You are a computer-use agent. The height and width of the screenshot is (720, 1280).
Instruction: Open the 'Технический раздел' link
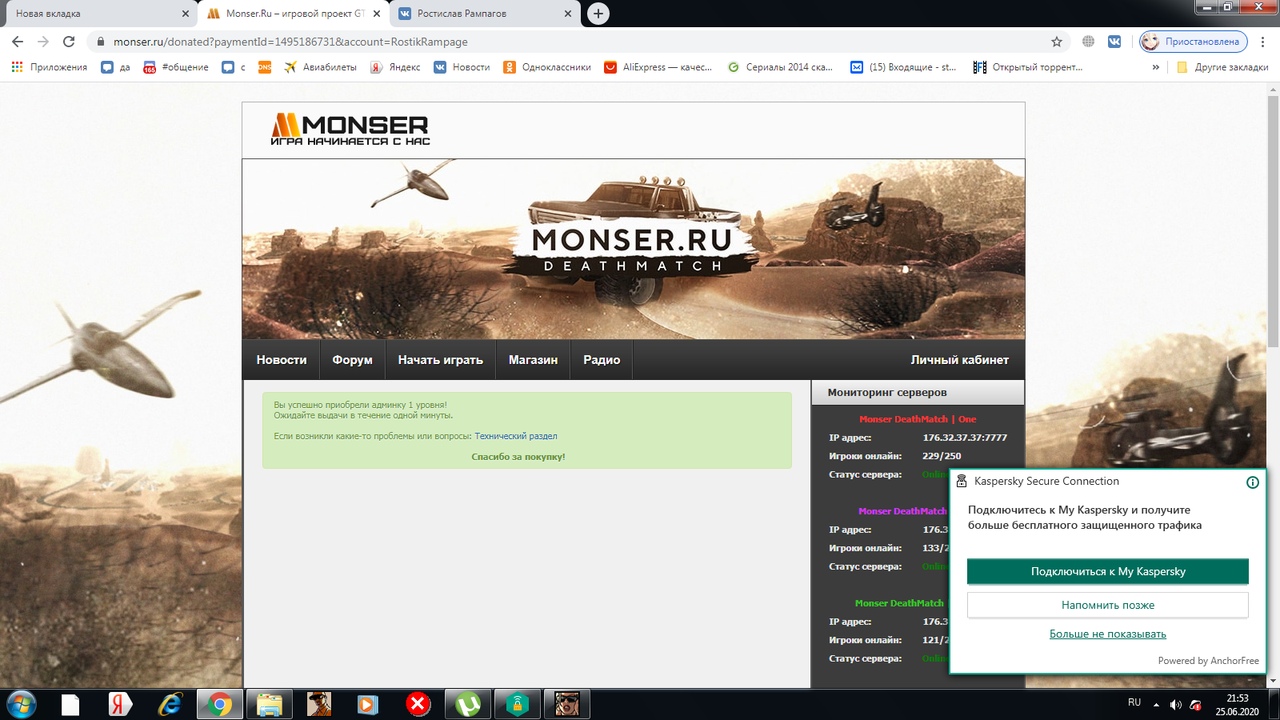pyautogui.click(x=516, y=436)
